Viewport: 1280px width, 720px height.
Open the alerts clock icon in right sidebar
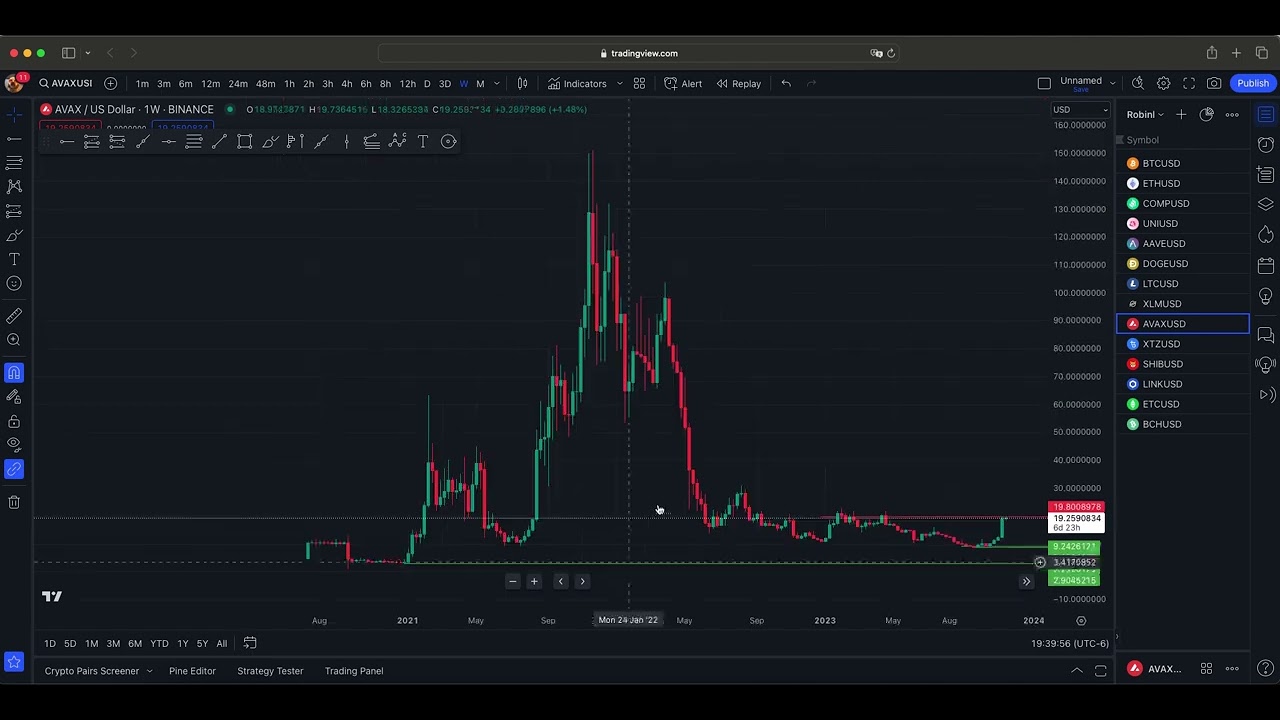(x=1266, y=145)
